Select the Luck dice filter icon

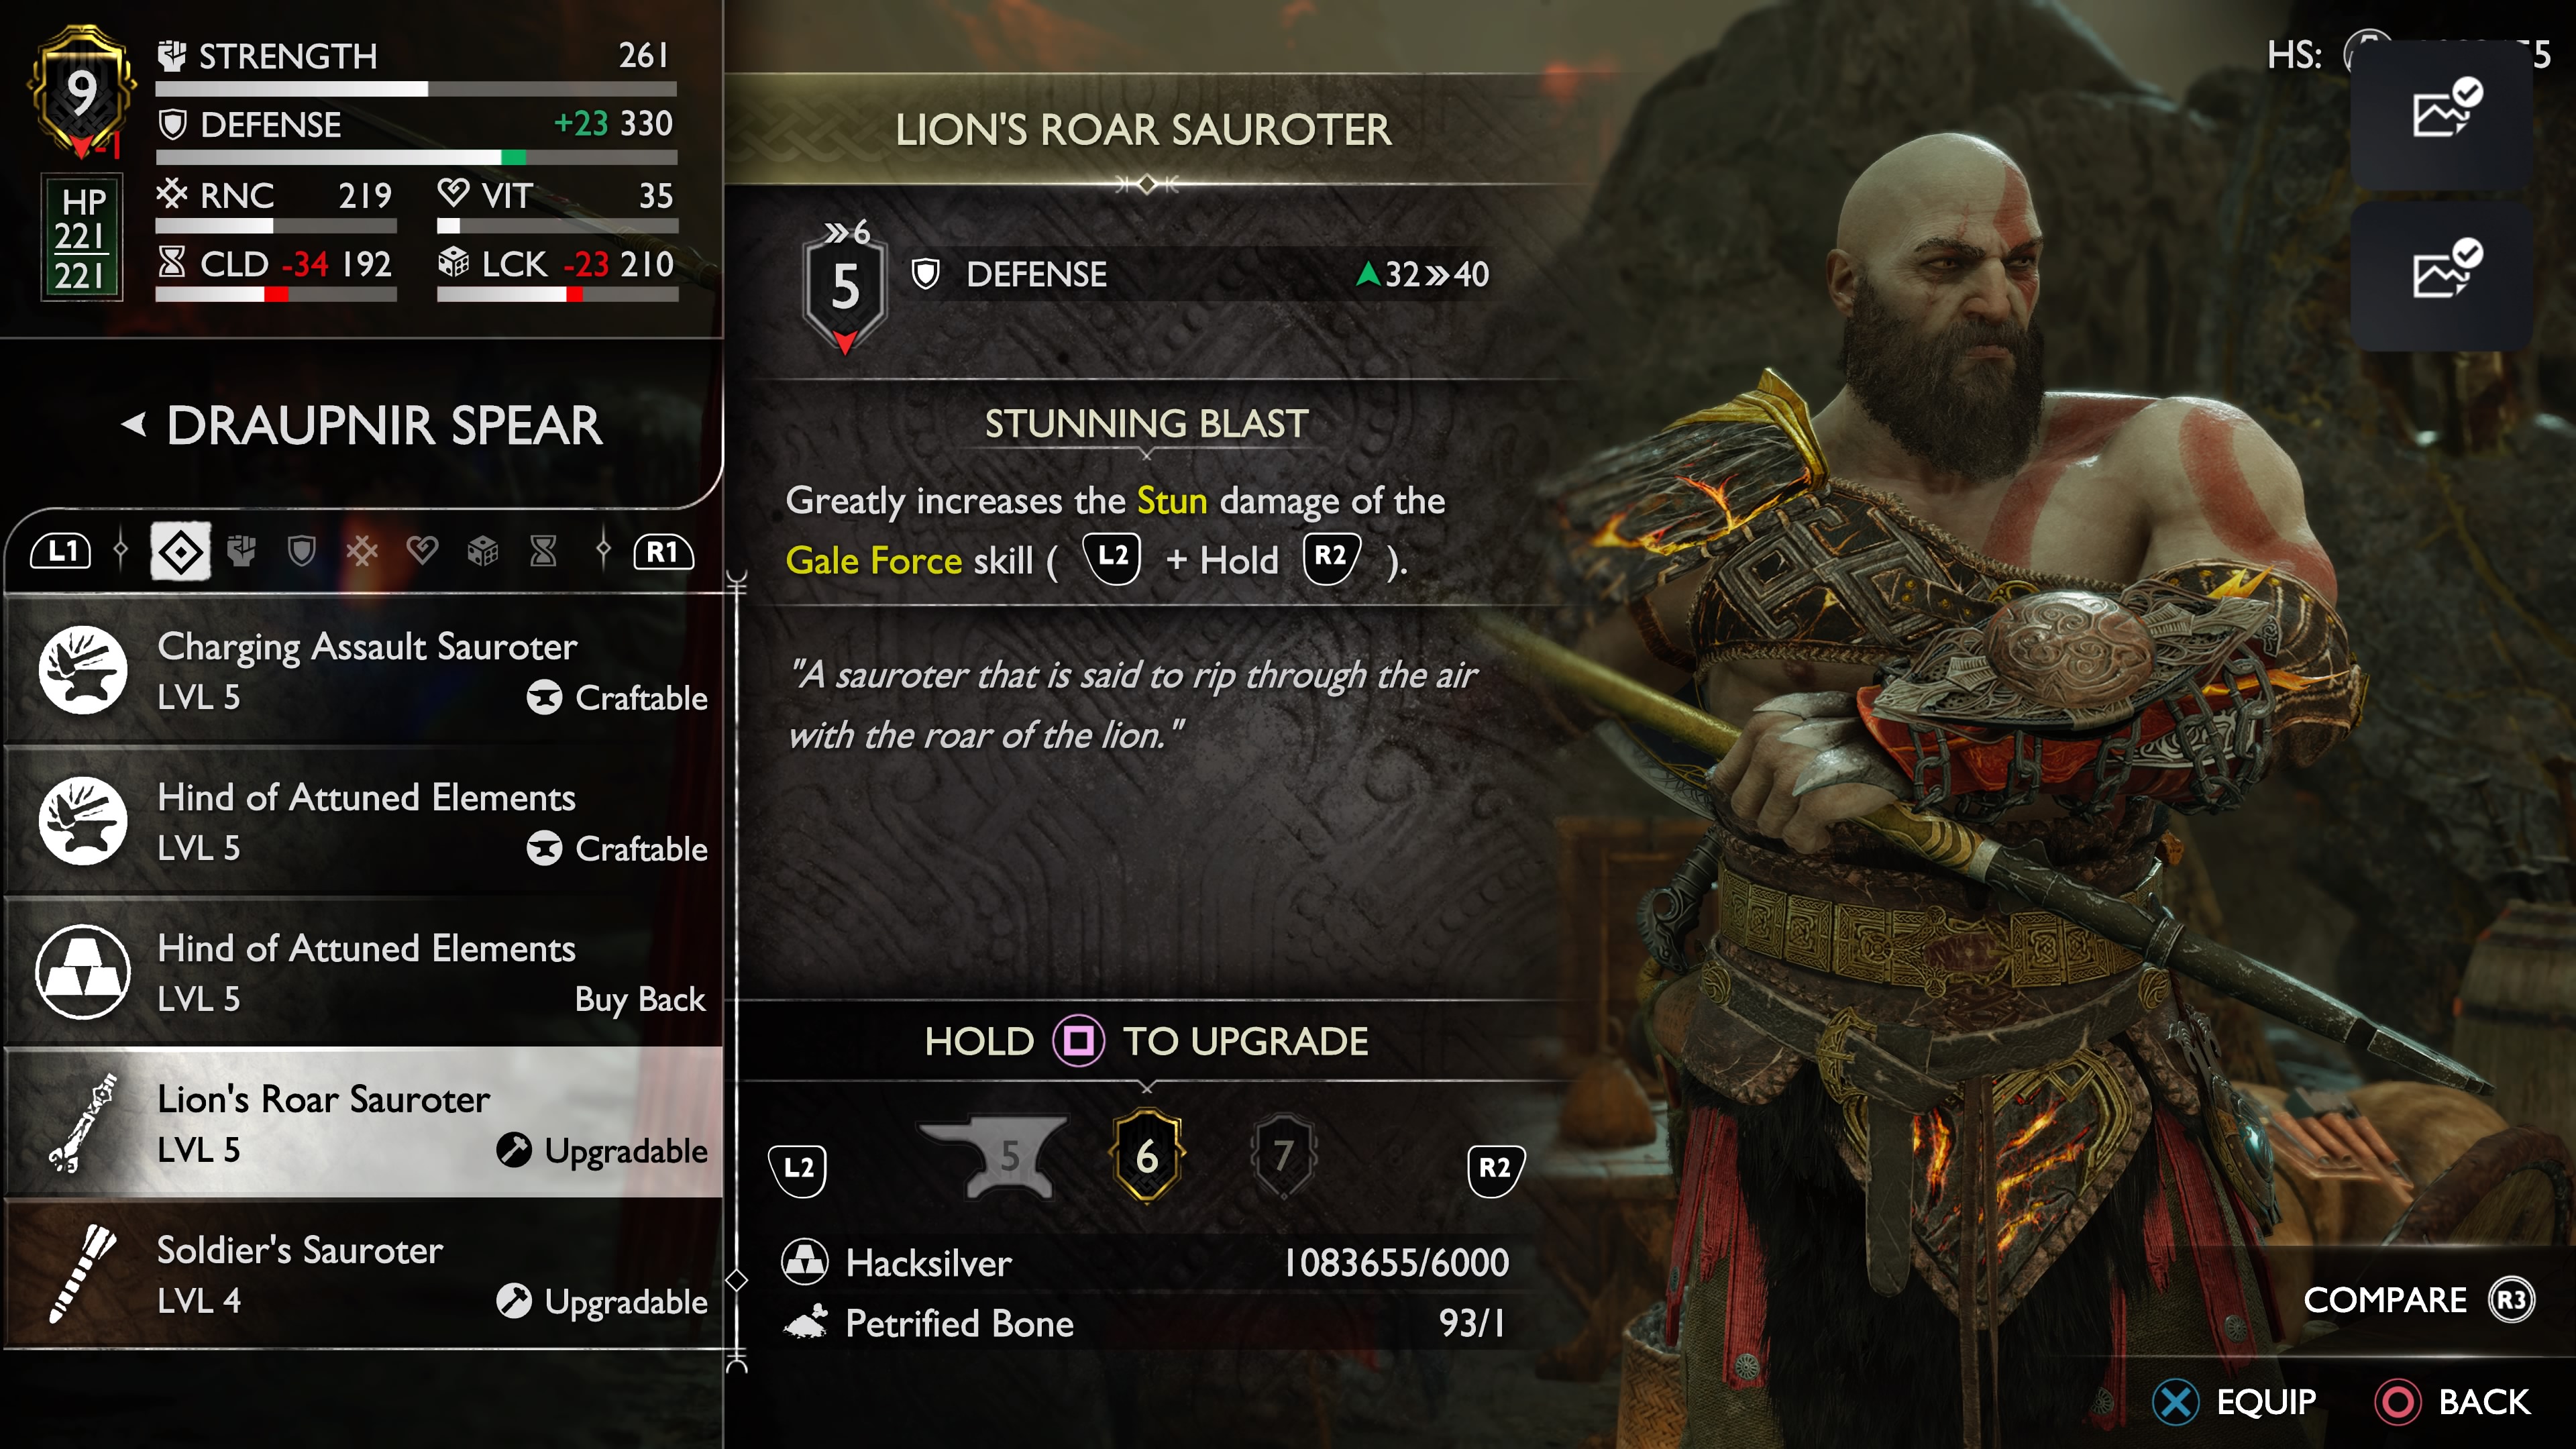(x=483, y=551)
